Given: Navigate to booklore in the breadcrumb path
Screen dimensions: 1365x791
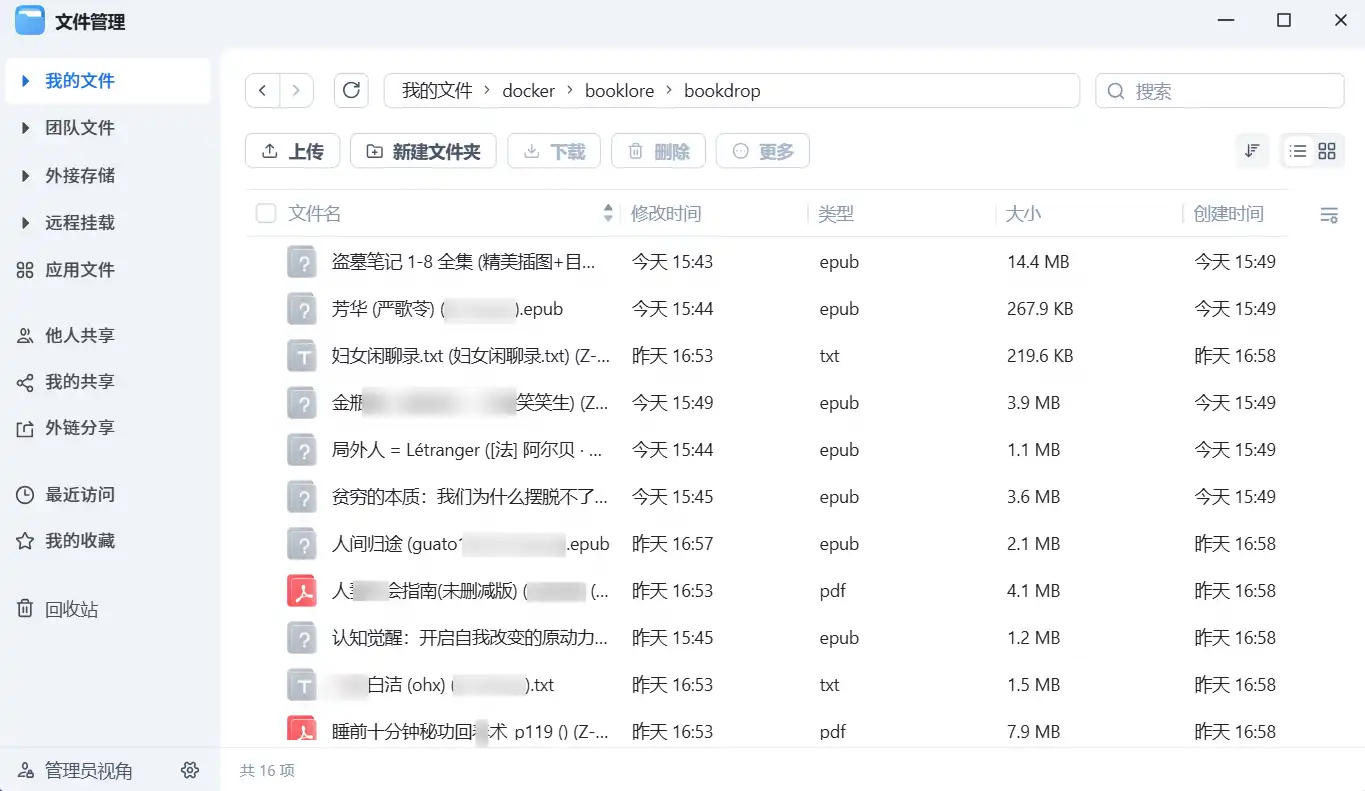Looking at the screenshot, I should [x=619, y=91].
